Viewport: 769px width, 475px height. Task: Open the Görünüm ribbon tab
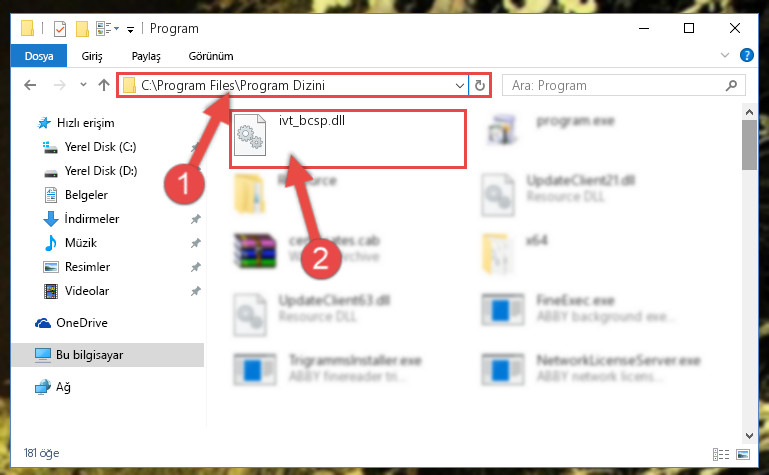(211, 56)
